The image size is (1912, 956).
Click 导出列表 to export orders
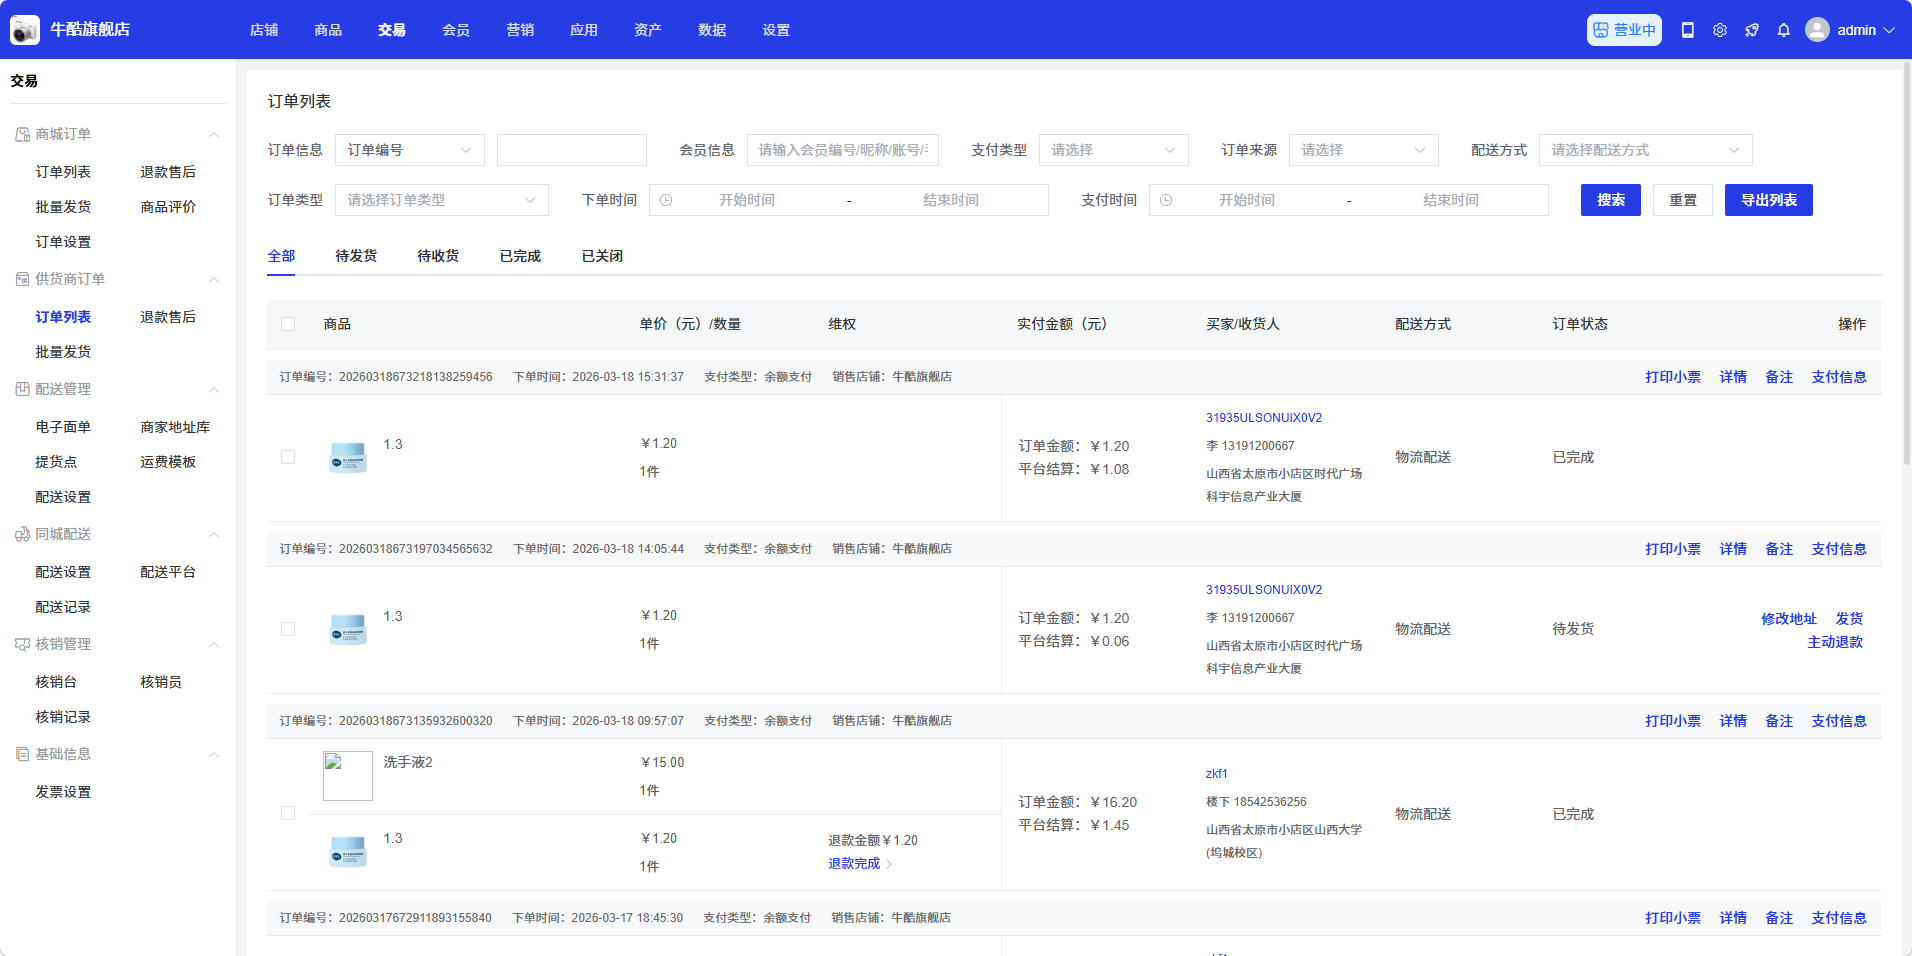pyautogui.click(x=1768, y=200)
